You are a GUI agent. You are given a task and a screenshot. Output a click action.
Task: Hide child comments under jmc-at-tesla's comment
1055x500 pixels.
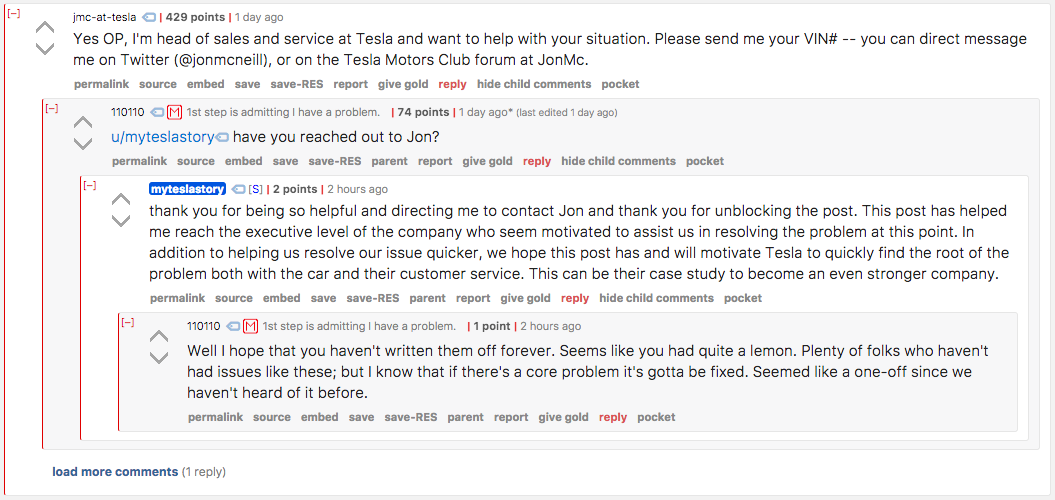click(534, 84)
